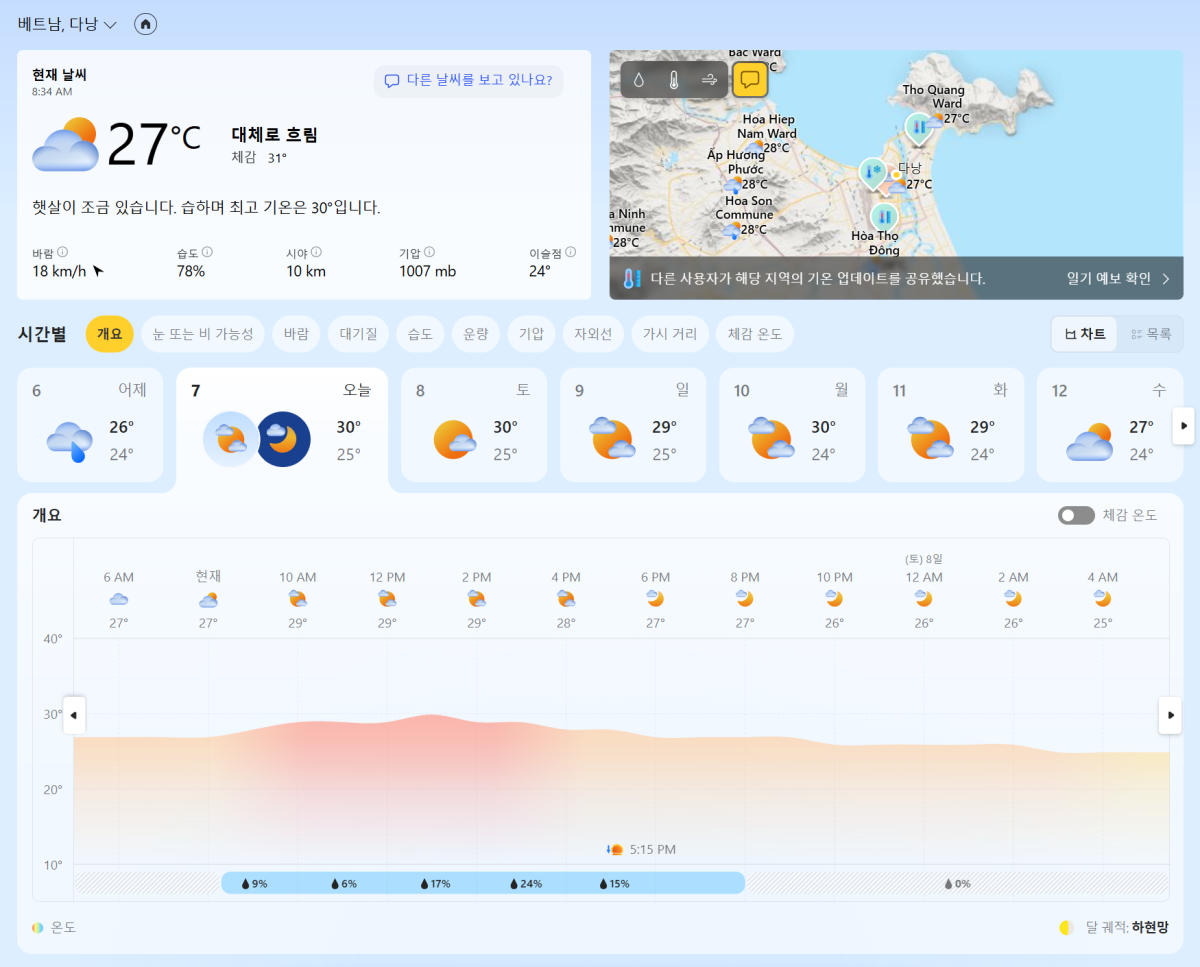Screen dimensions: 1200x967
Task: Click the info icon next to 습도
Action: [x=207, y=253]
